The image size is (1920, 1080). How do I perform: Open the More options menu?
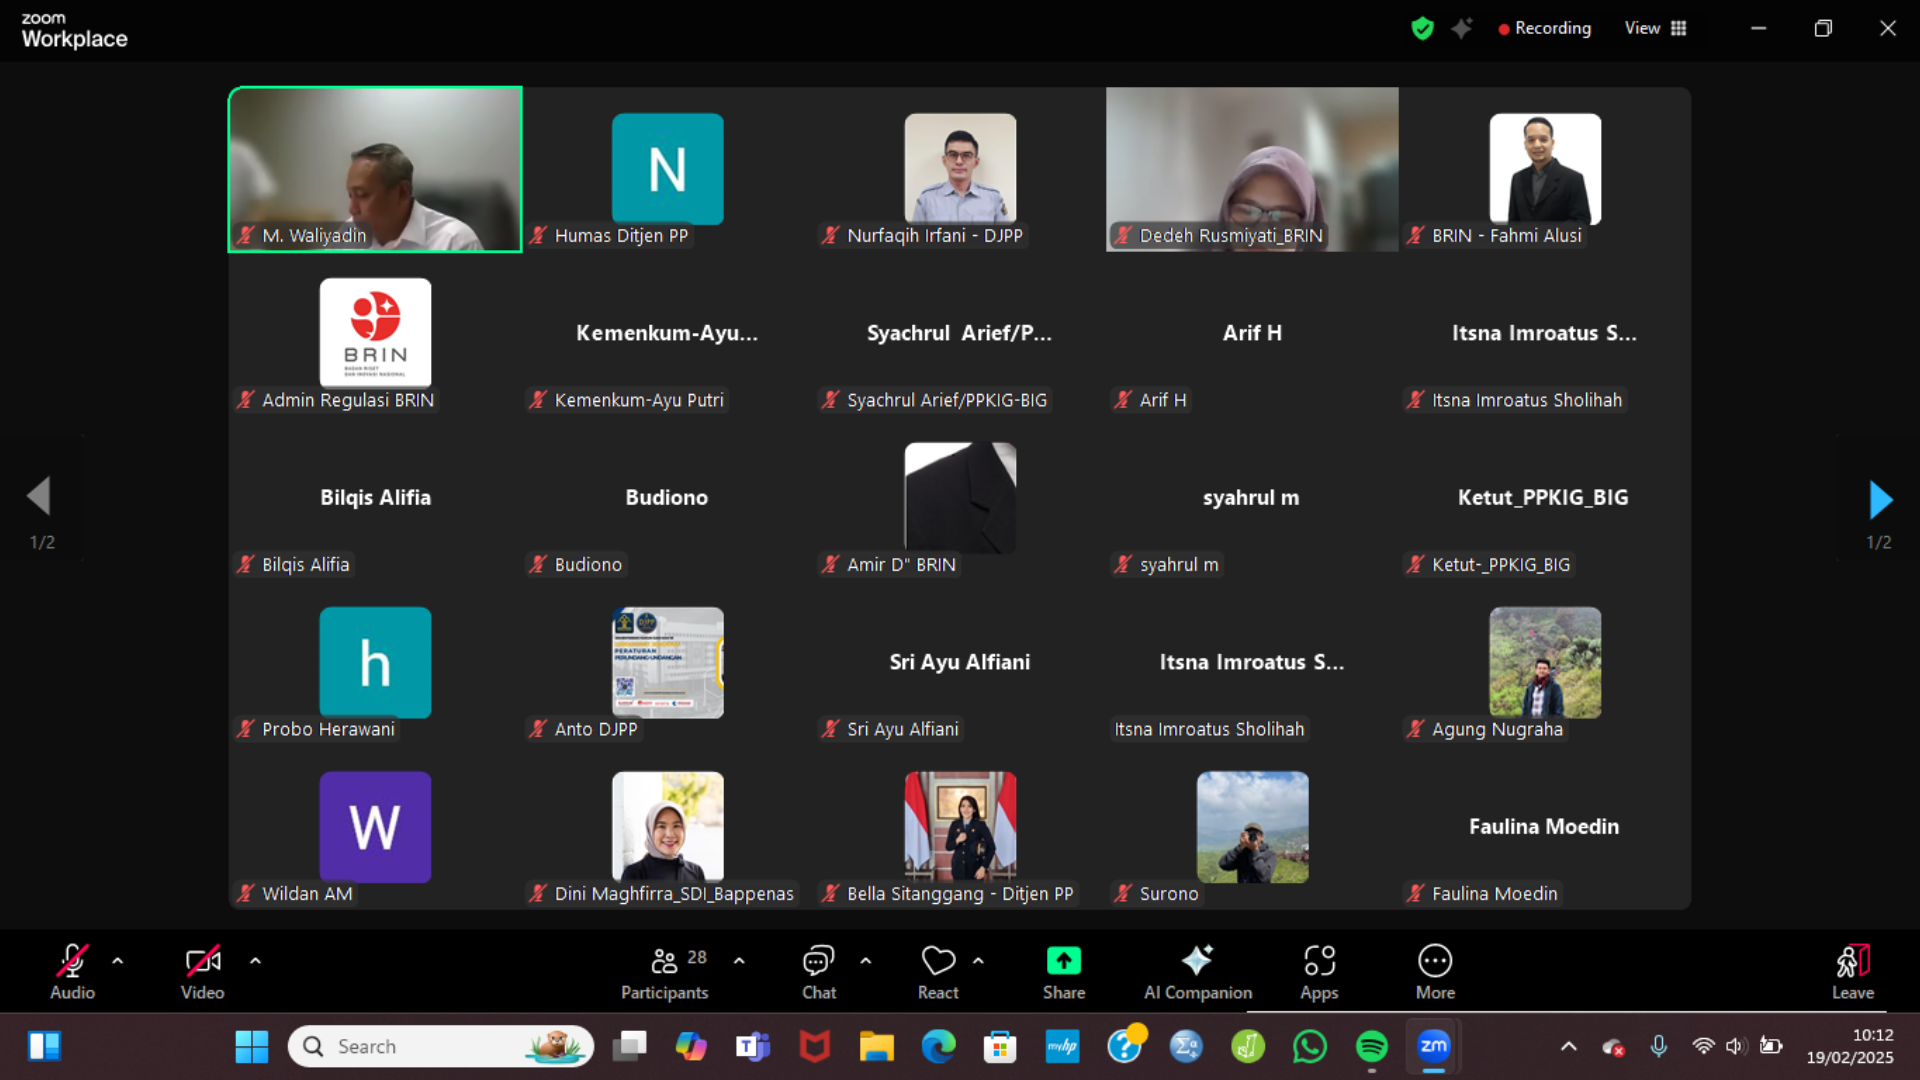coord(1435,971)
